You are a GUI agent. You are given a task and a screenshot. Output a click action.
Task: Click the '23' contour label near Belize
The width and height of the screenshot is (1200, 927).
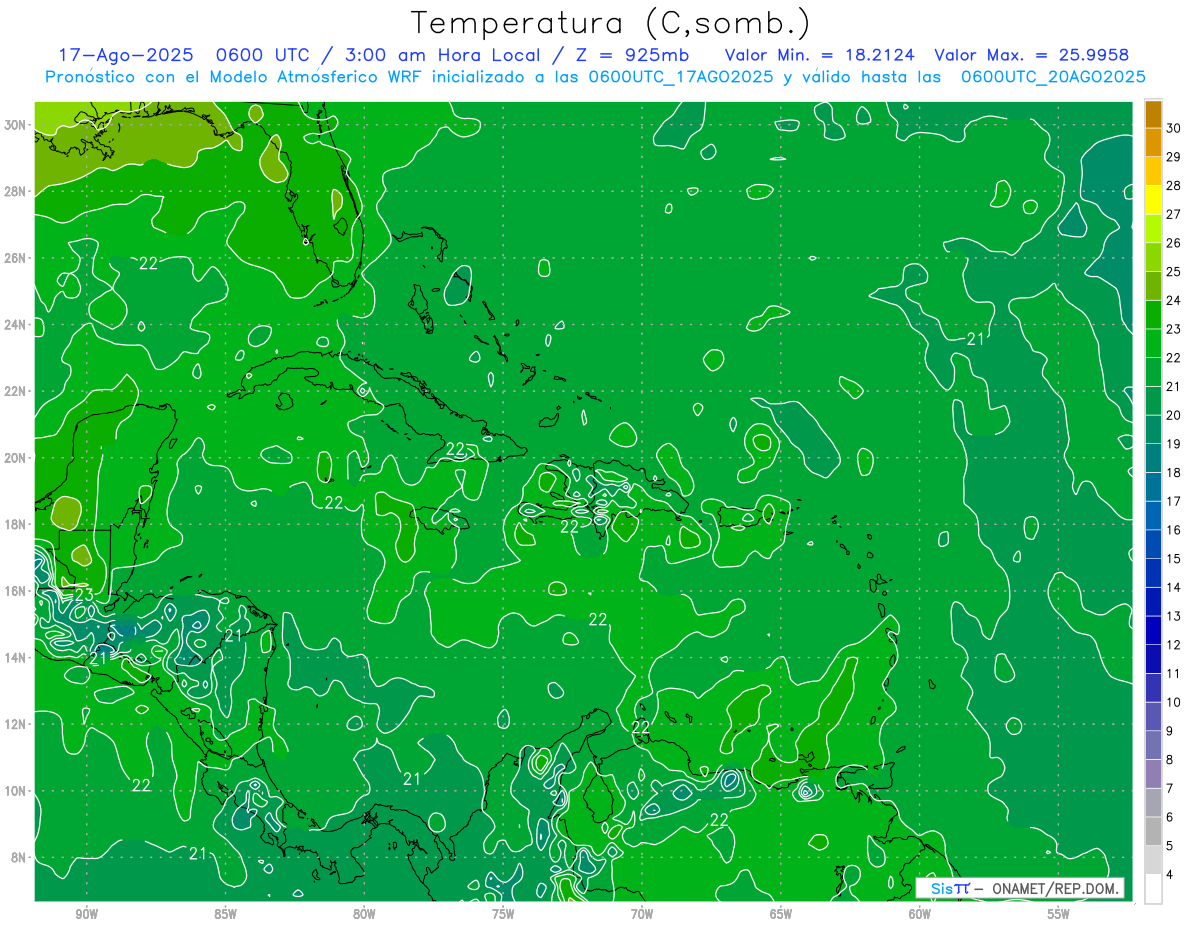[x=84, y=596]
